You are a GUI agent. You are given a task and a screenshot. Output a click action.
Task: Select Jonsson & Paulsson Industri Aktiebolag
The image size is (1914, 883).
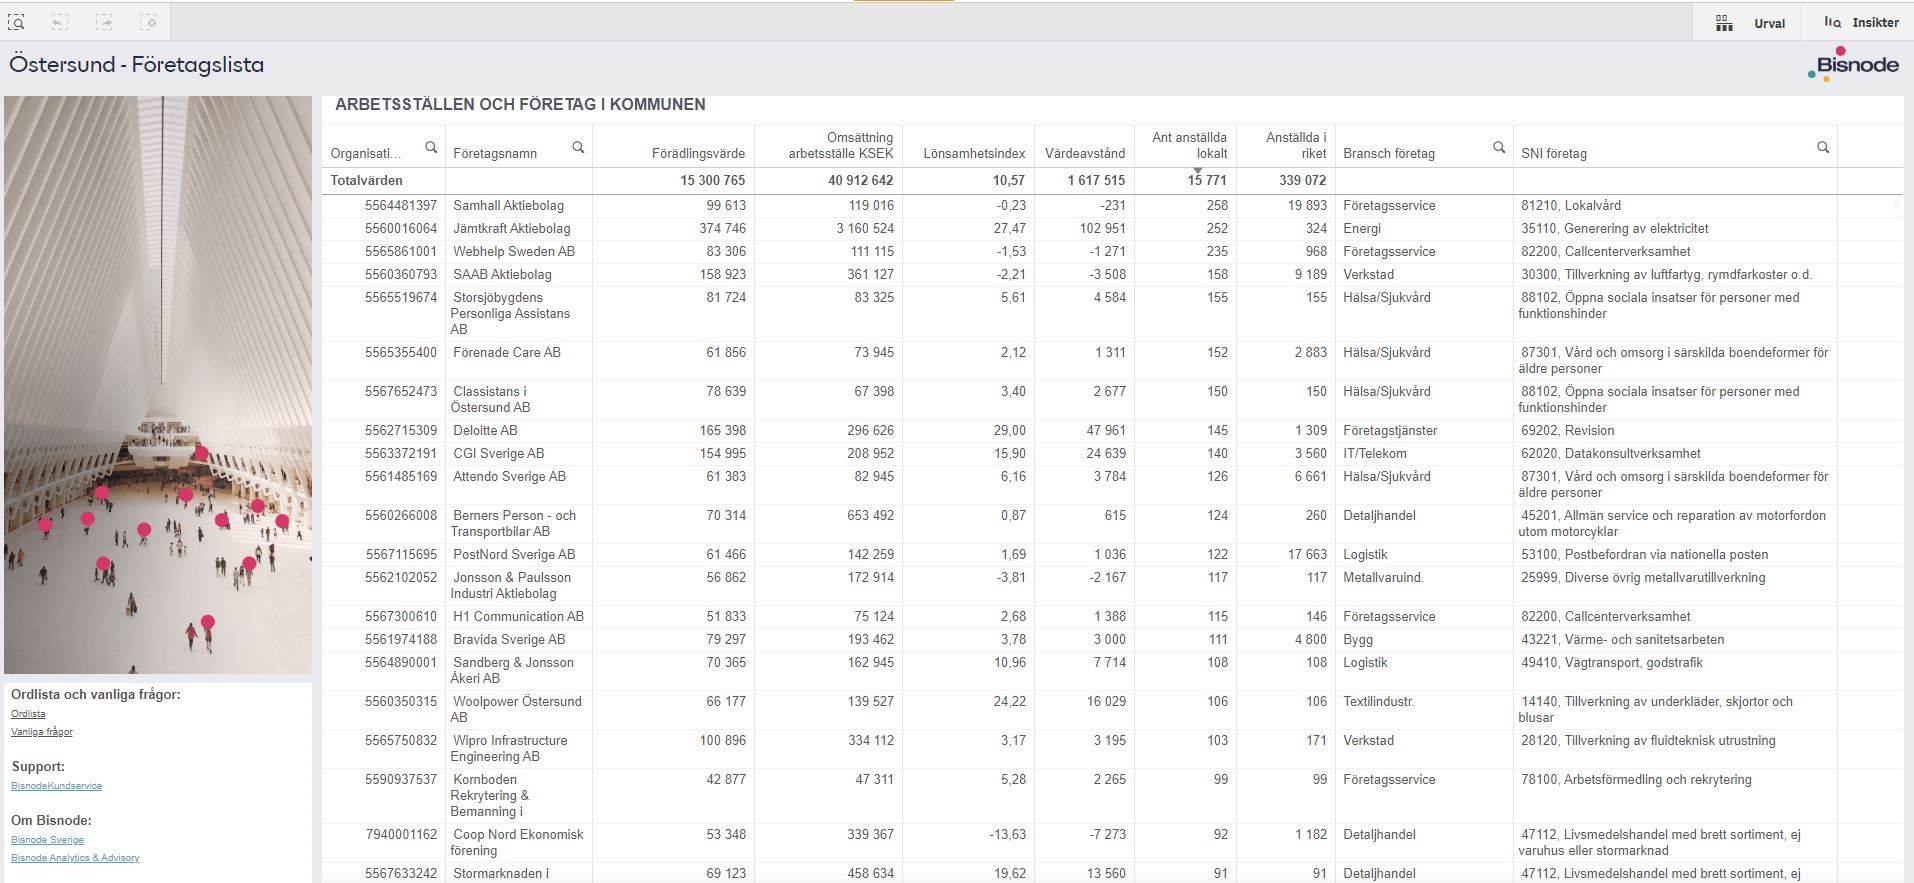pos(511,585)
